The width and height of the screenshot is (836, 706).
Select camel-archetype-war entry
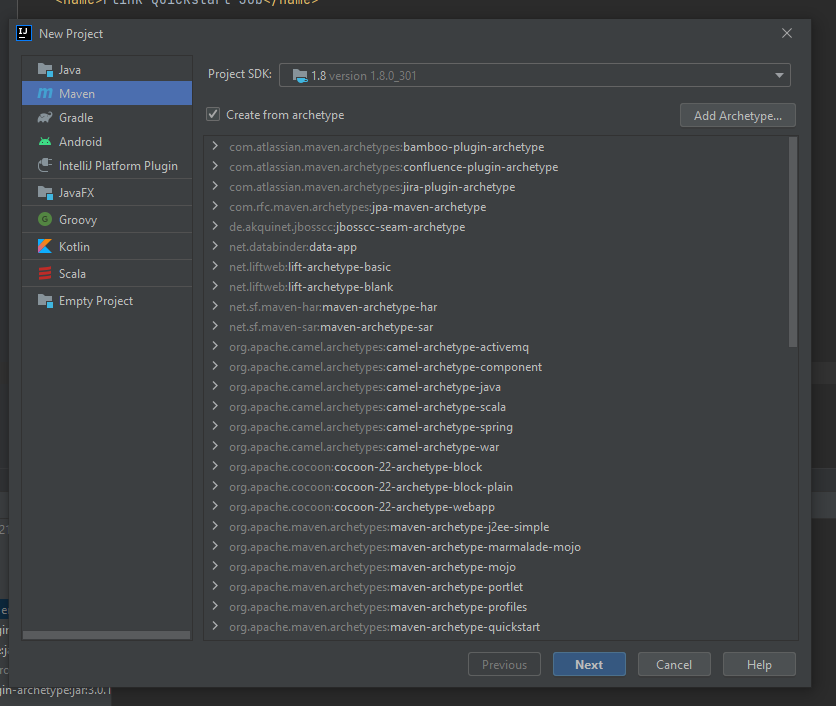(x=364, y=447)
